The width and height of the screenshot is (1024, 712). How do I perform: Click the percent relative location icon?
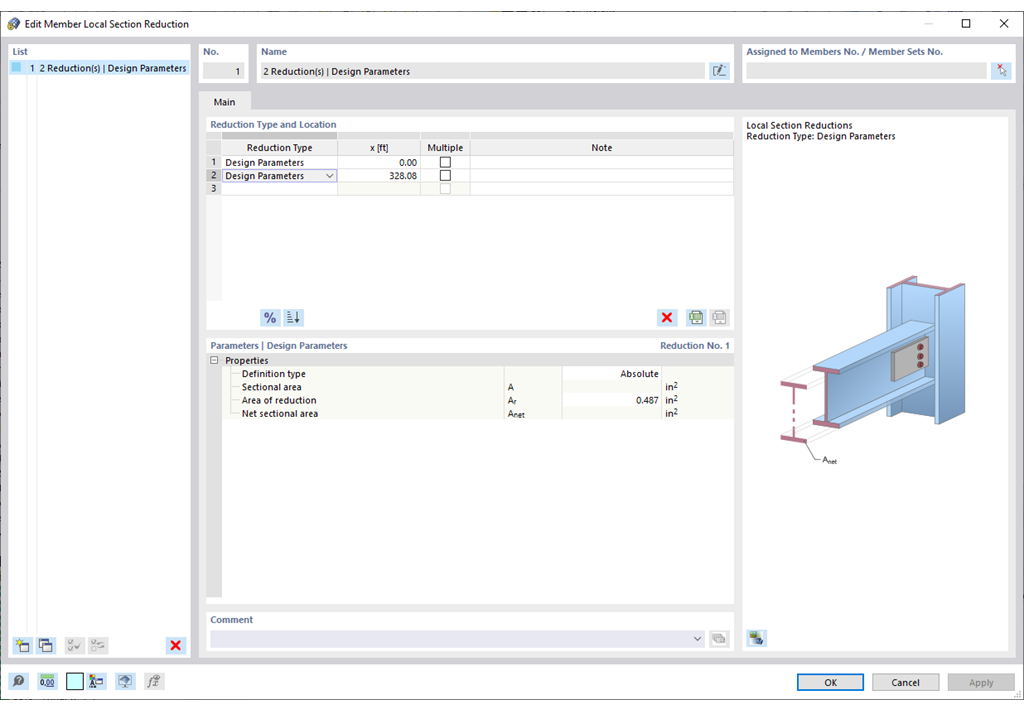[x=270, y=317]
